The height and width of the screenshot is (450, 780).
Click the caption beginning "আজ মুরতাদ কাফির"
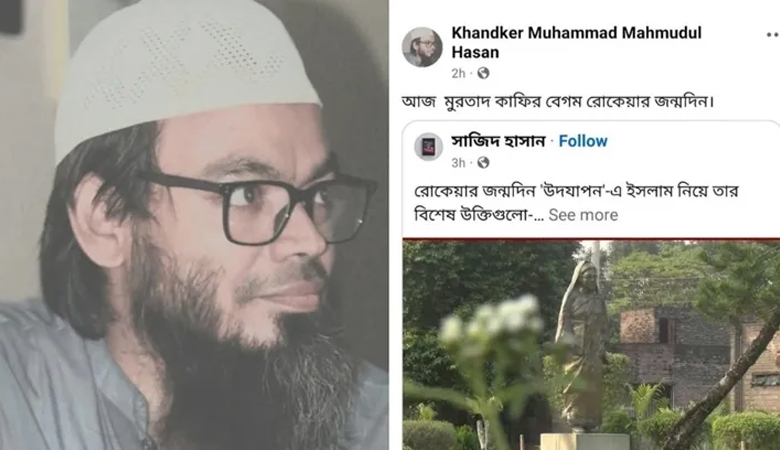coord(558,102)
